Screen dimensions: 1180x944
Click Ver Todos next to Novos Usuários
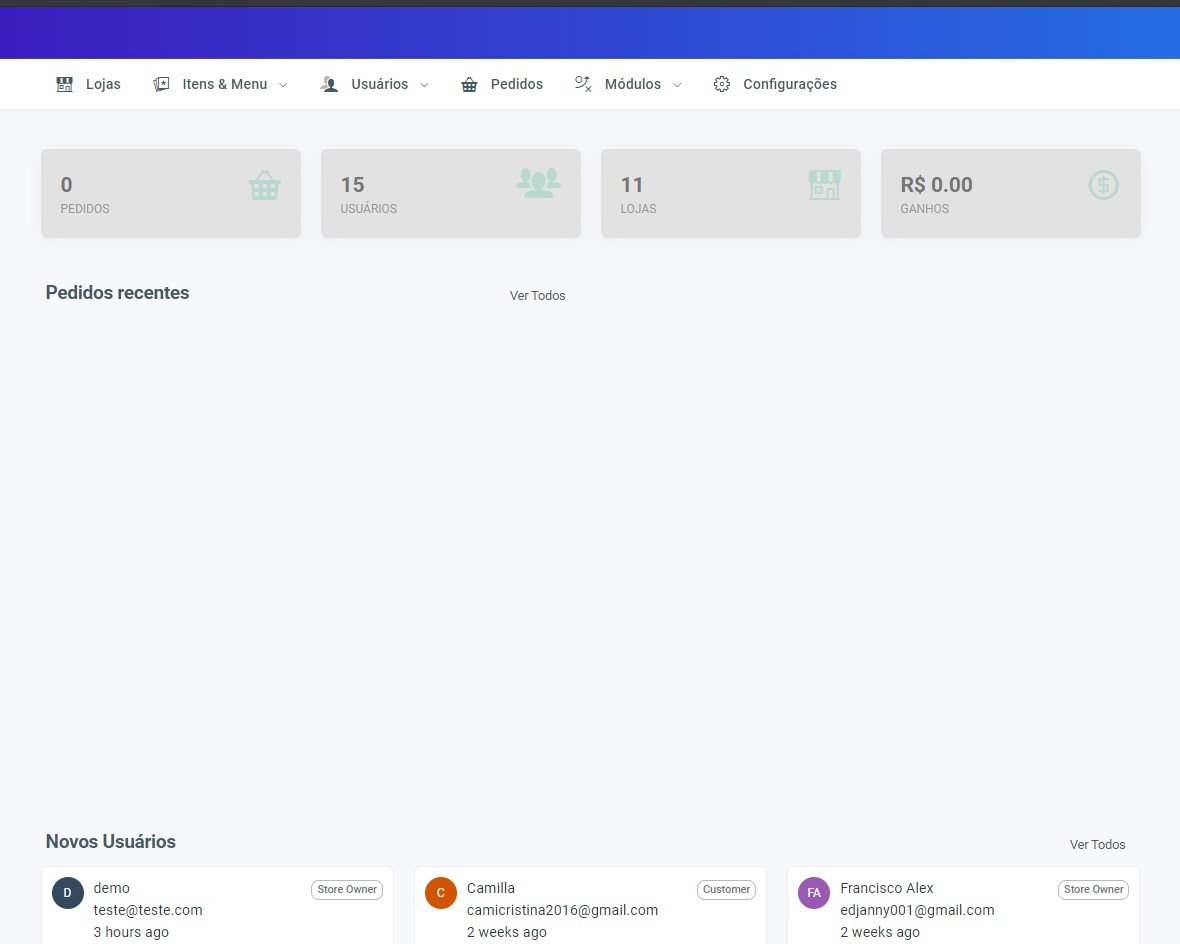point(1097,845)
